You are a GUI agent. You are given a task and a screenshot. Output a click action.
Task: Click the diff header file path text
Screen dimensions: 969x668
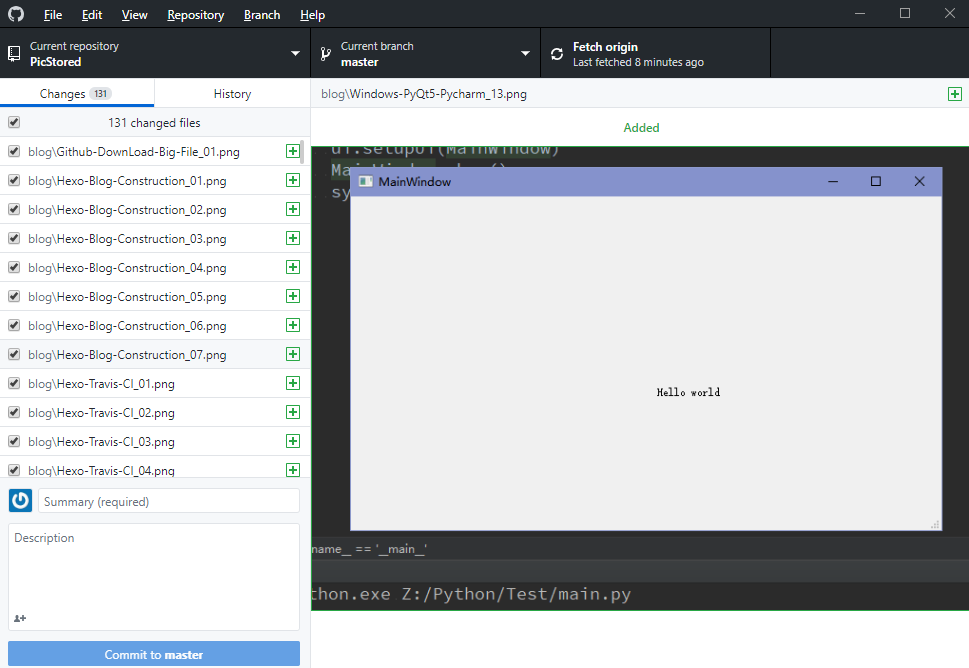(424, 94)
